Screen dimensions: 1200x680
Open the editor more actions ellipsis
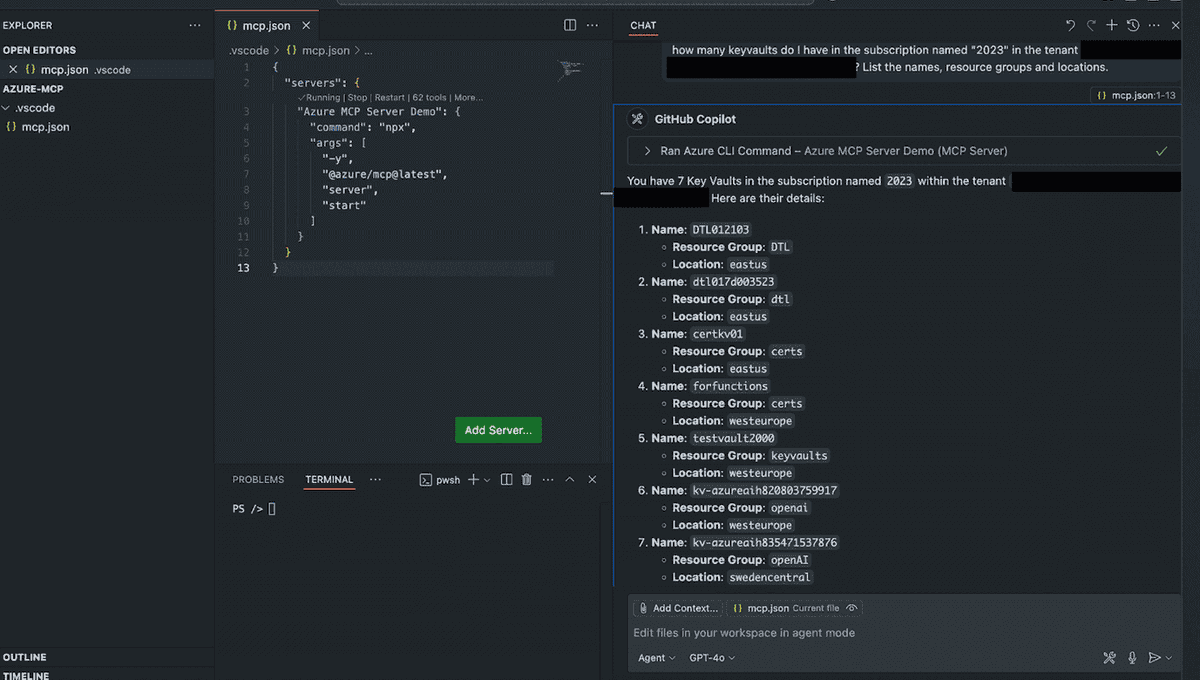[x=592, y=25]
